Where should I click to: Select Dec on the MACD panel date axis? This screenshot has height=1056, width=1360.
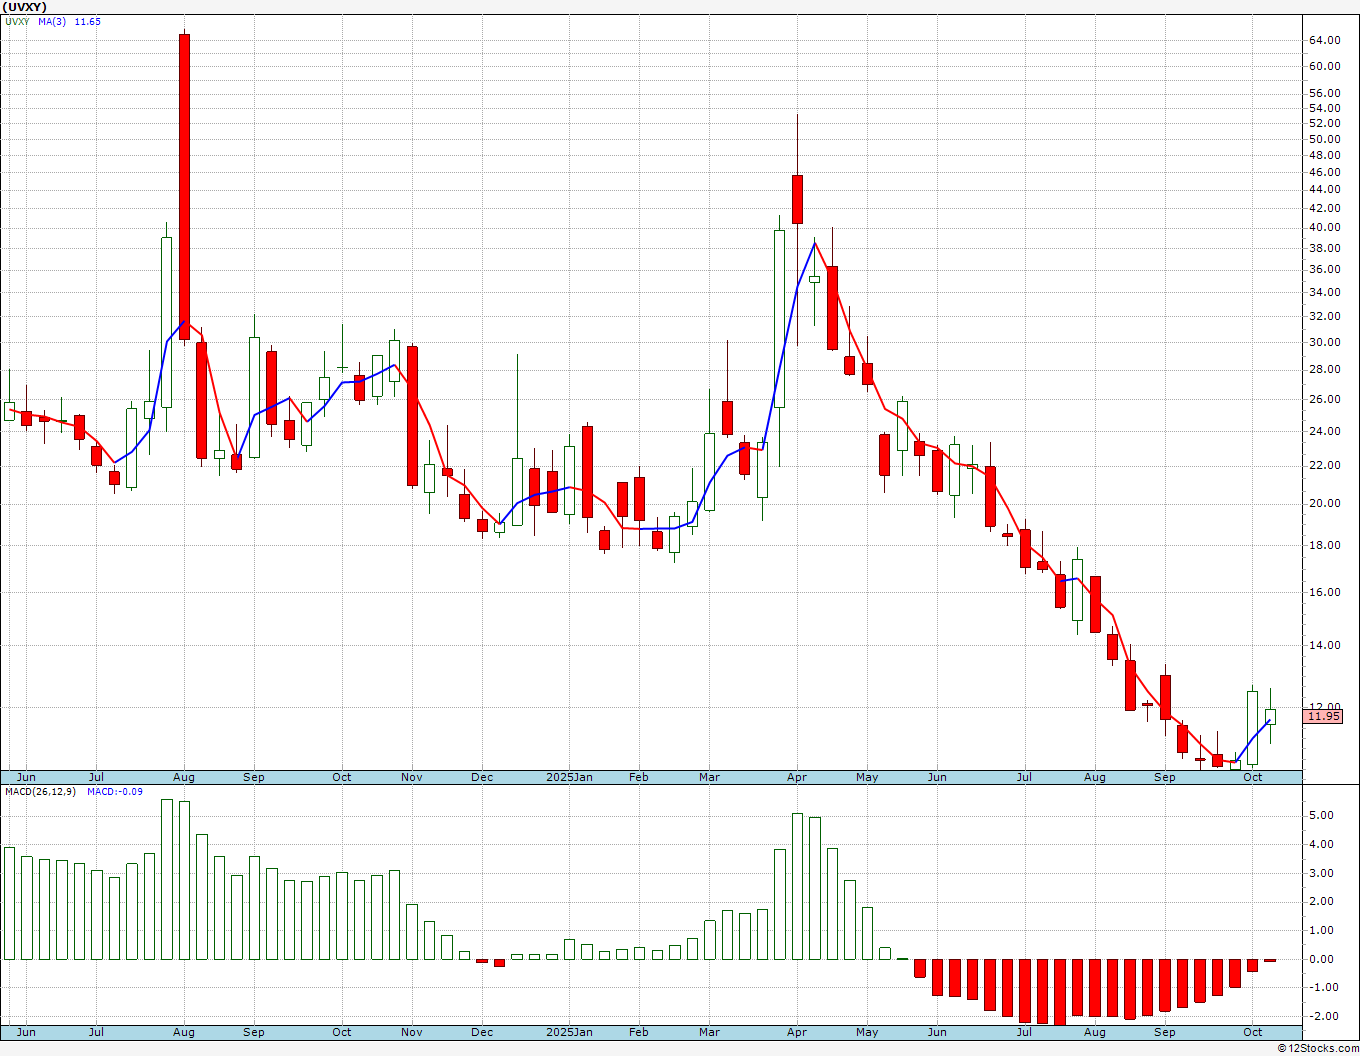coord(482,1032)
